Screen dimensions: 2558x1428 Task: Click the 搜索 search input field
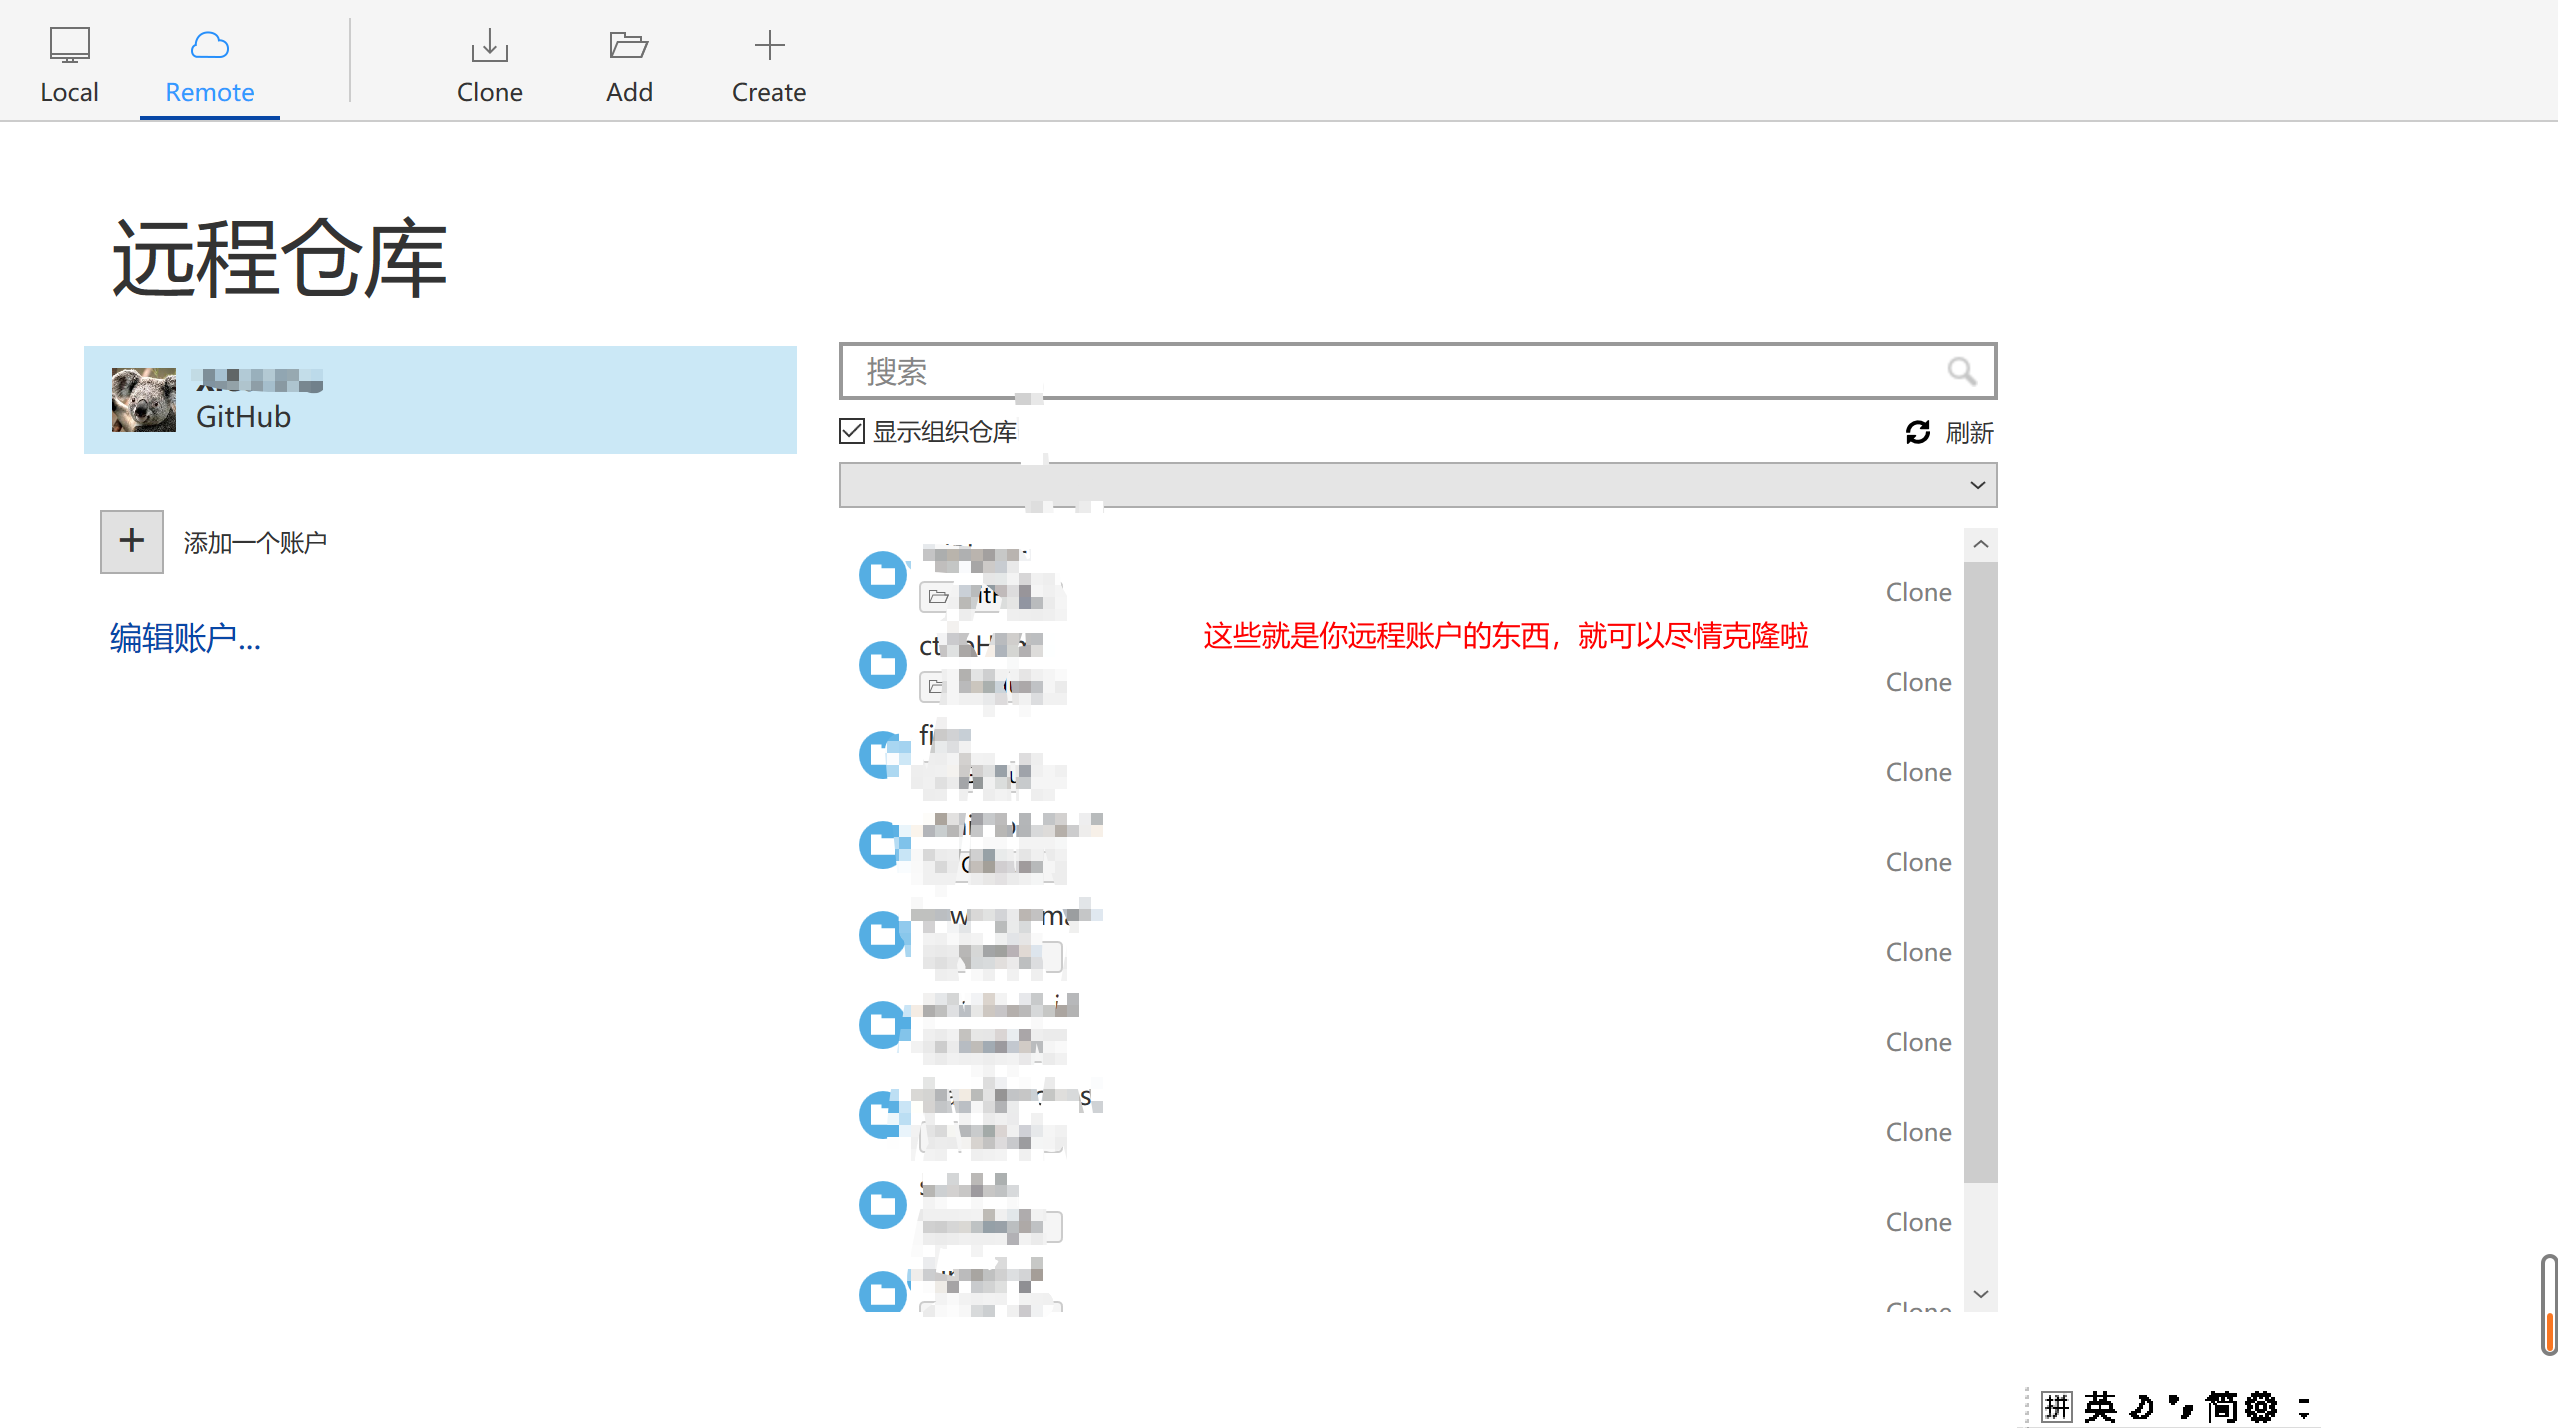[x=1390, y=372]
